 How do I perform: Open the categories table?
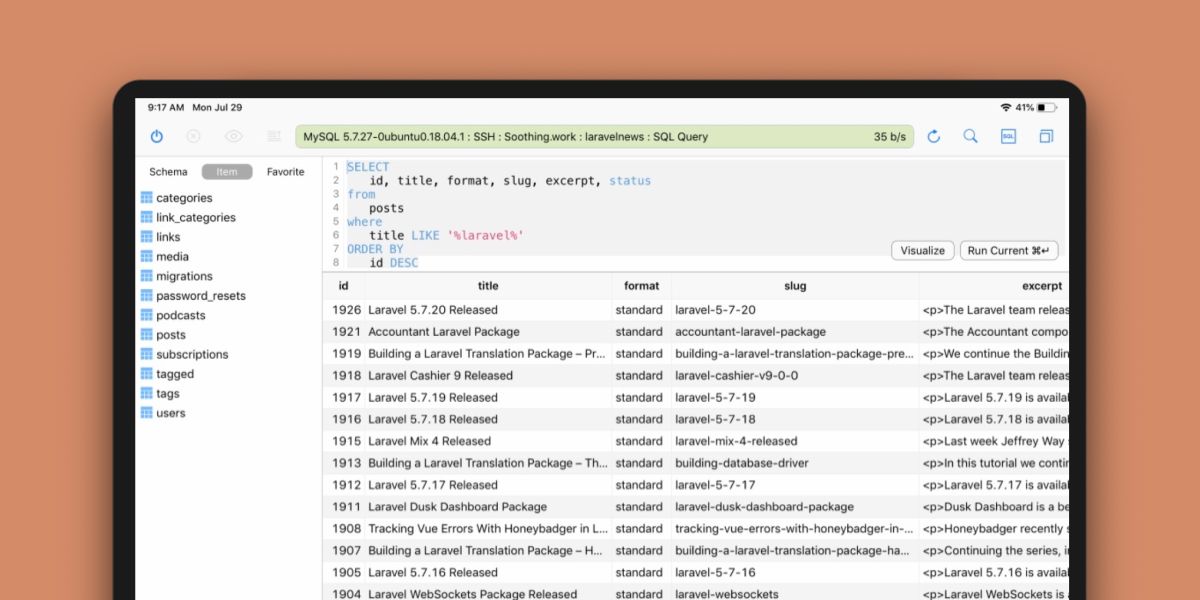point(184,198)
